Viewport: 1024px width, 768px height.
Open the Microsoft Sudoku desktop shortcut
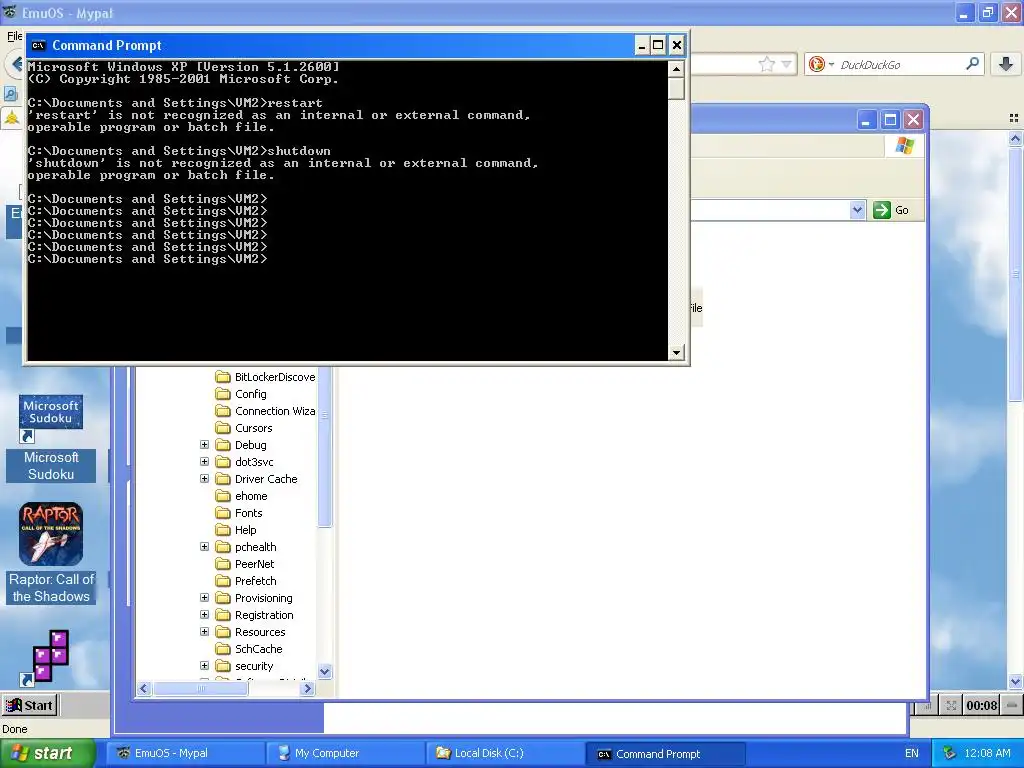(51, 438)
